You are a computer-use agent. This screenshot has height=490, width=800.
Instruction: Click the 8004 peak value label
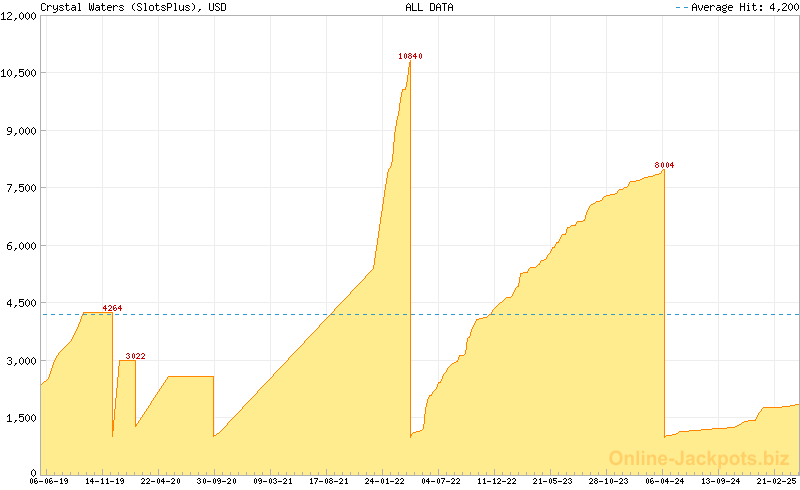[x=664, y=164]
